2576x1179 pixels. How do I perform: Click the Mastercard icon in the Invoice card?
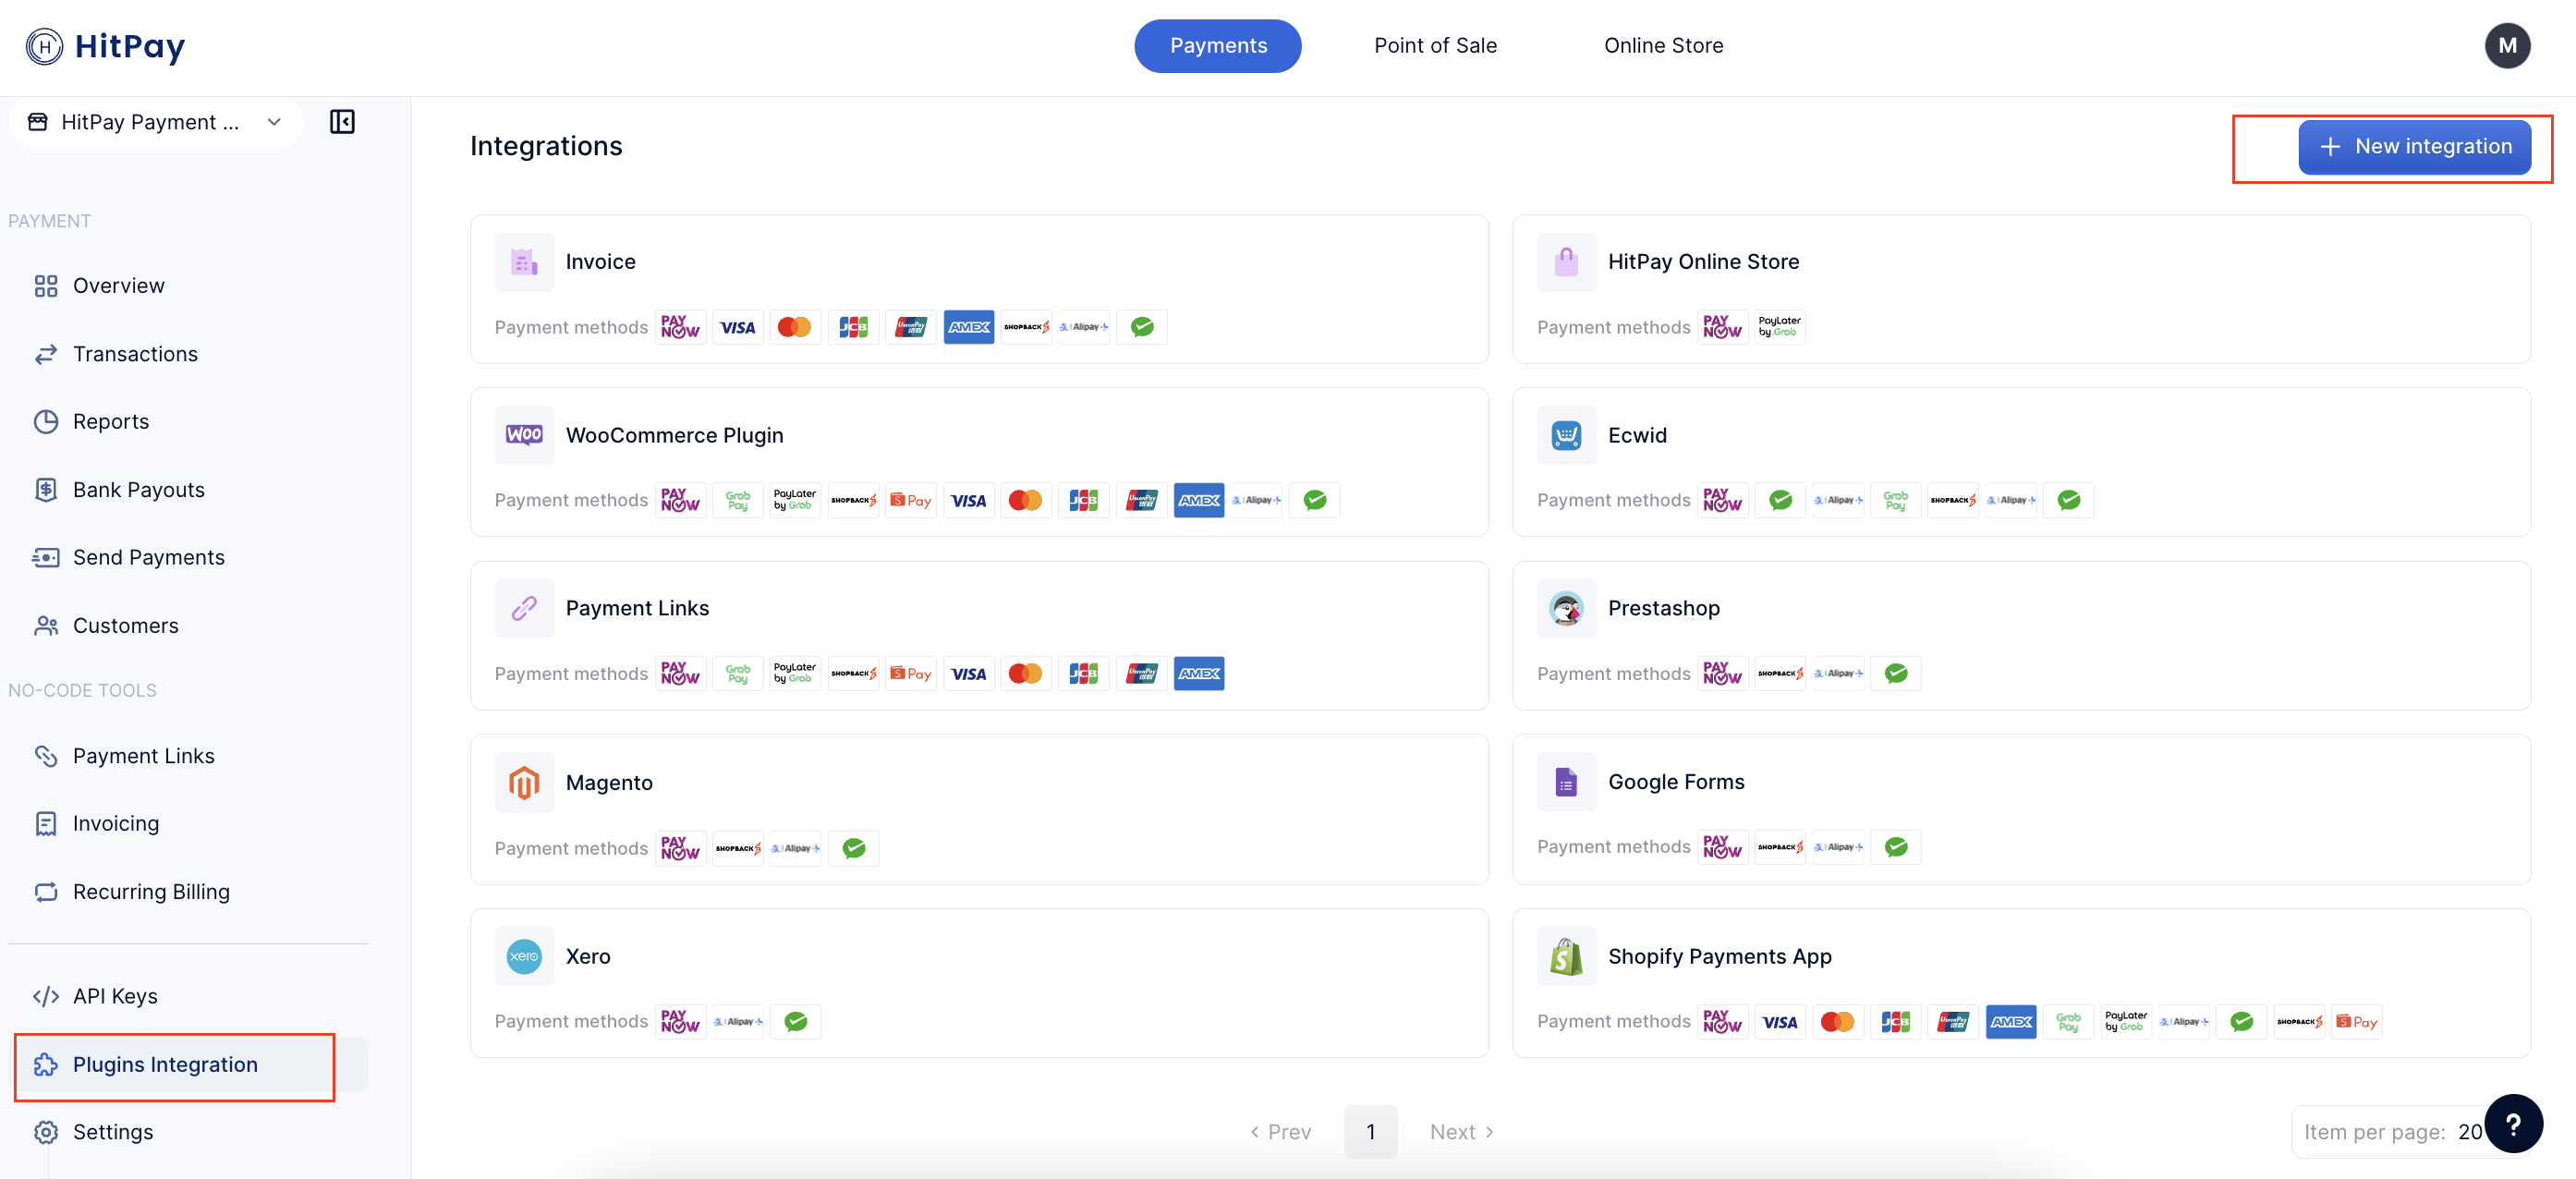[795, 327]
